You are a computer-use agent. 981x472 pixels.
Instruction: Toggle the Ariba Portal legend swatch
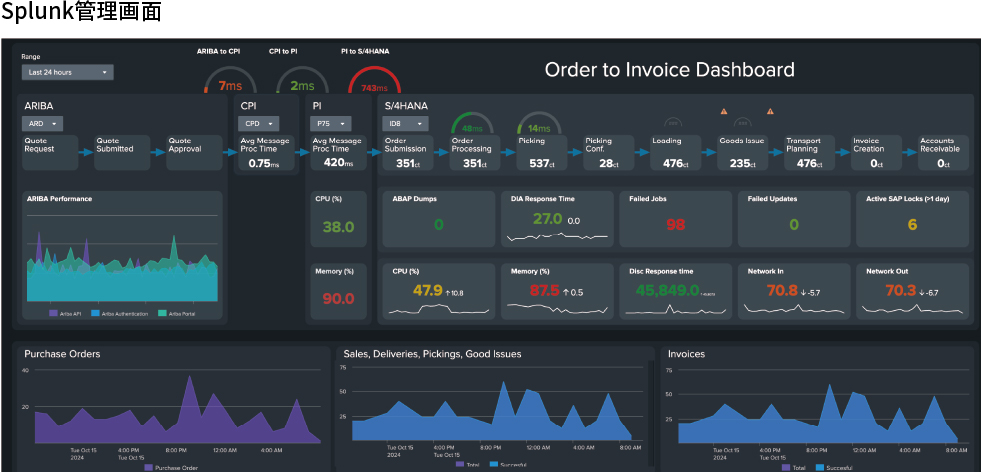point(163,313)
